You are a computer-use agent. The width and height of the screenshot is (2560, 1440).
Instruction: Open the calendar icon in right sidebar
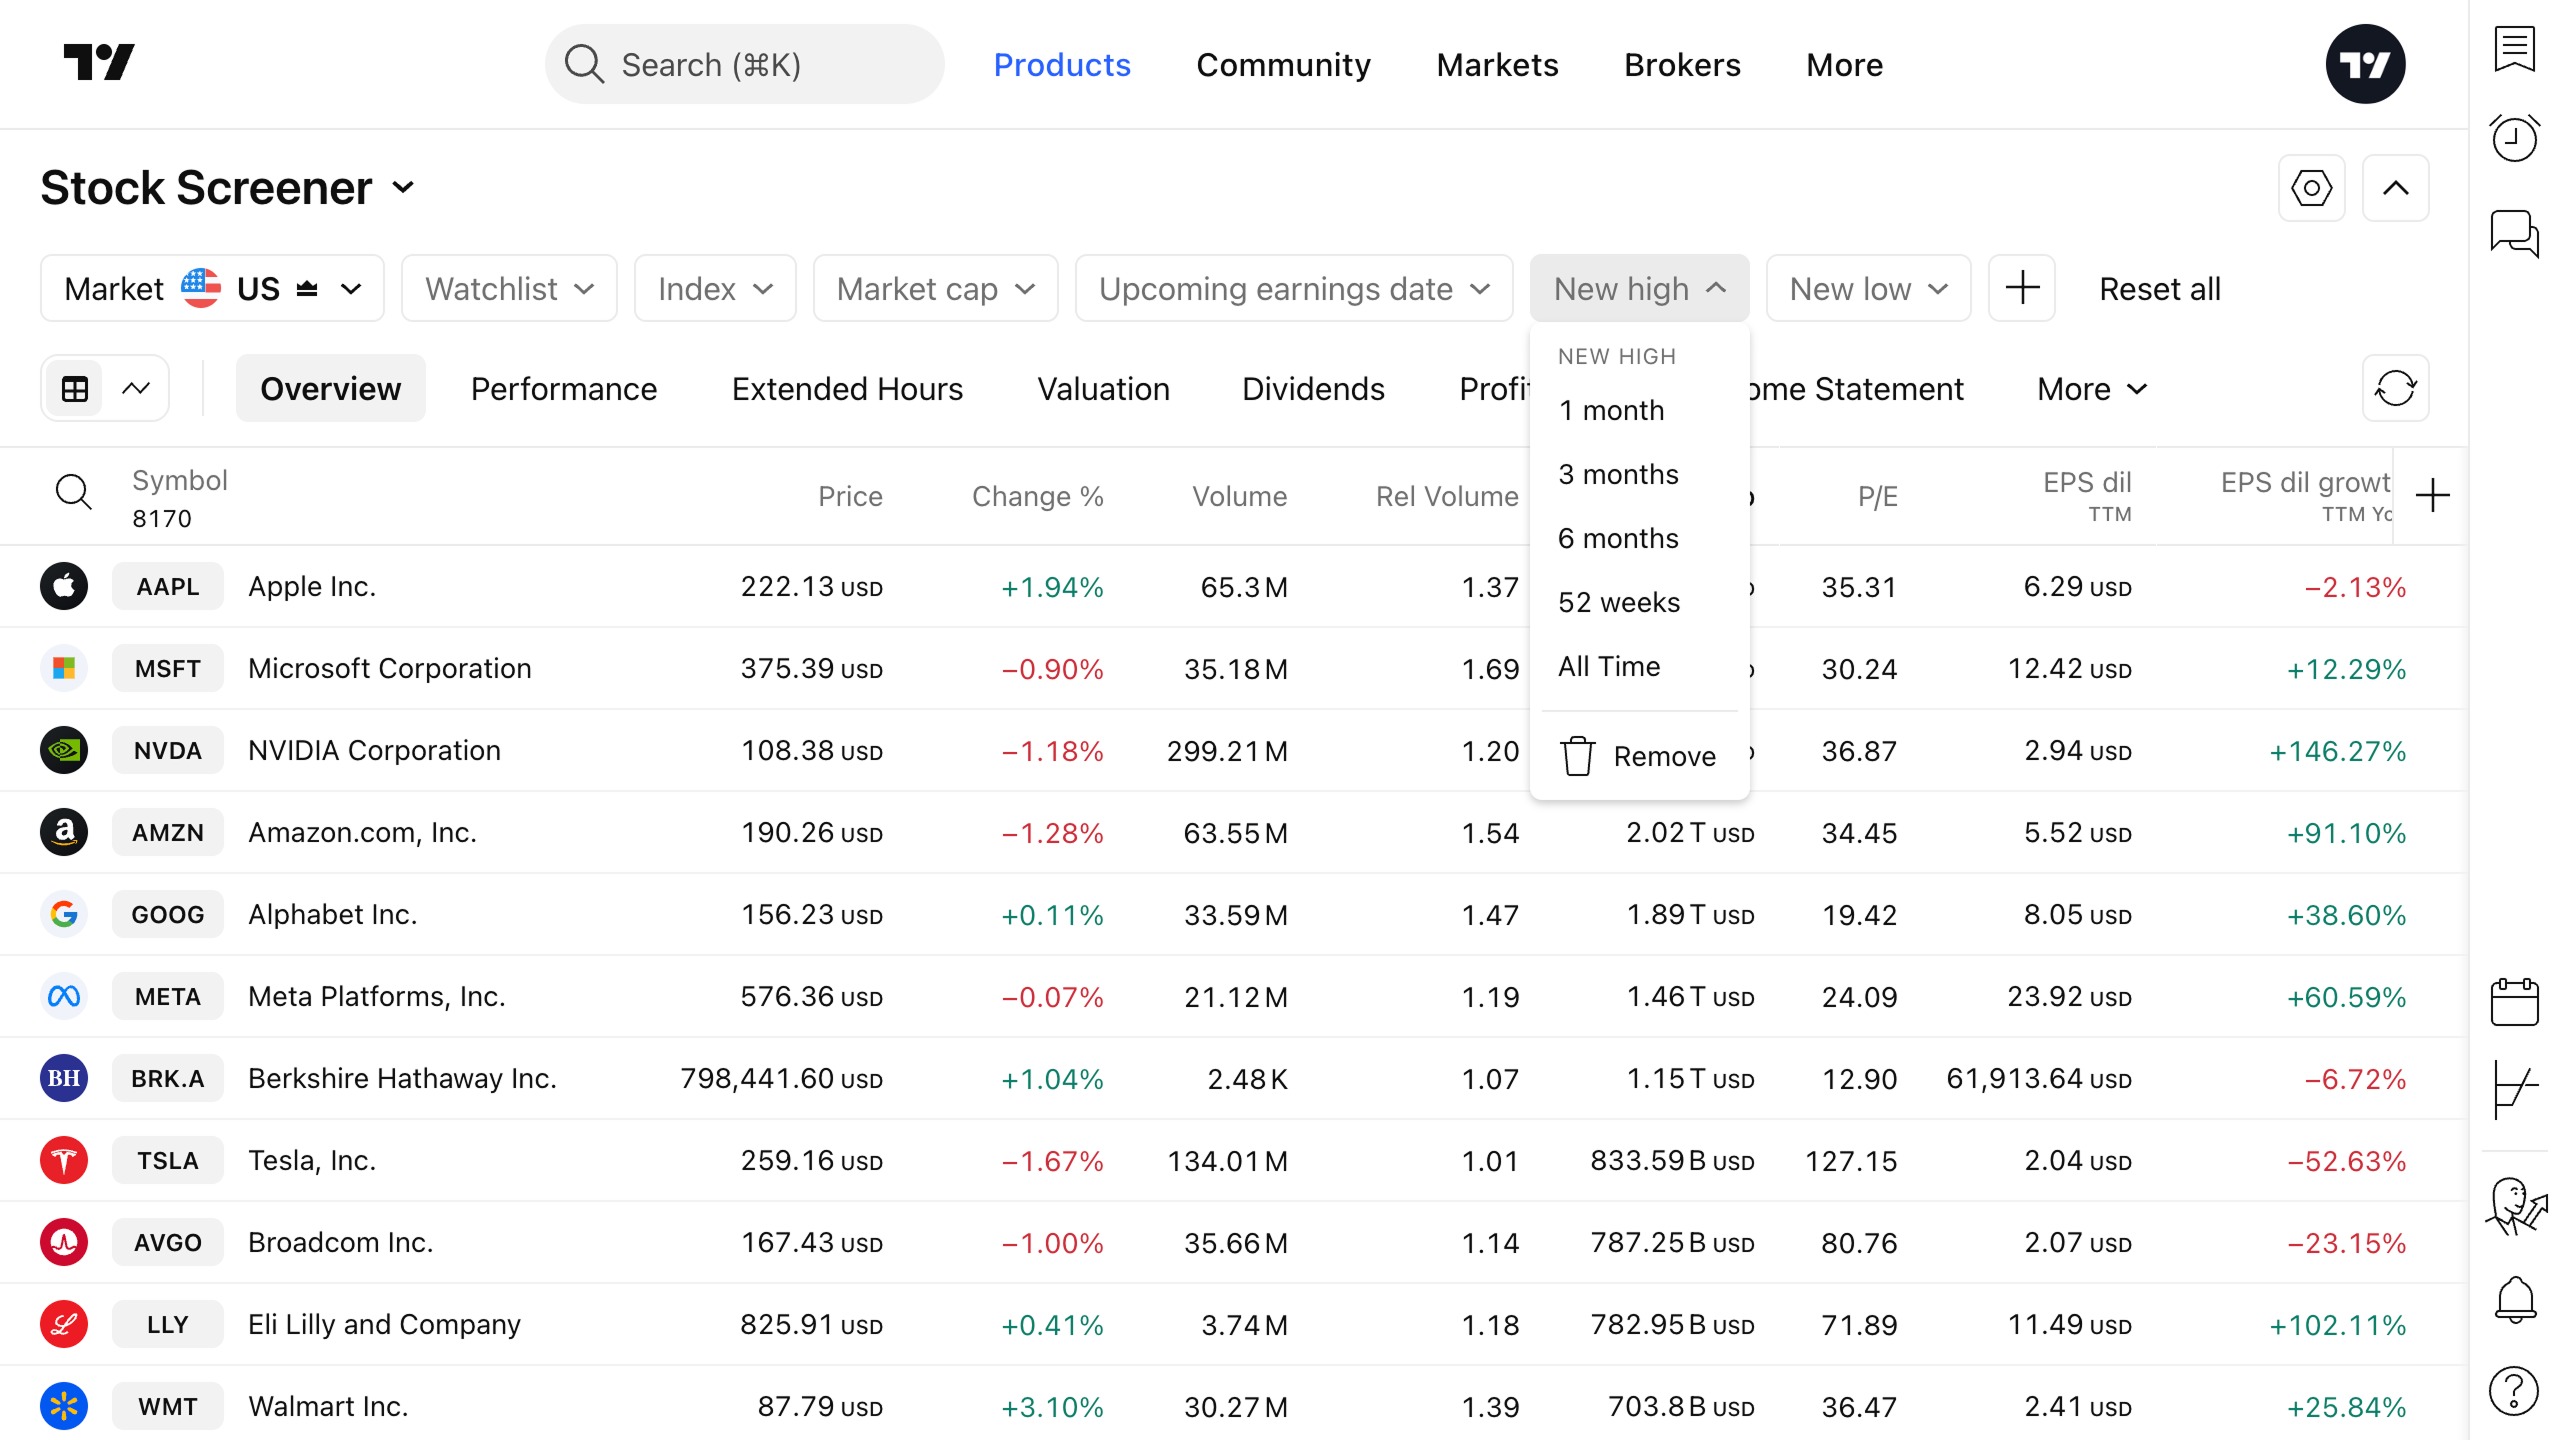click(2514, 1001)
